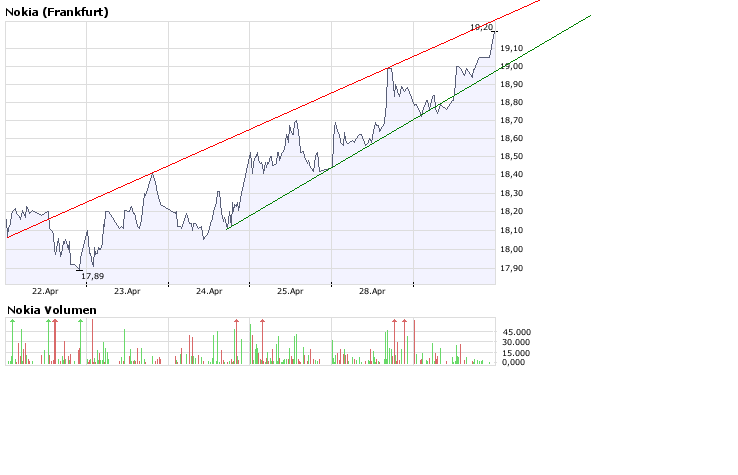Click the 18,00 price axis label

coord(512,250)
